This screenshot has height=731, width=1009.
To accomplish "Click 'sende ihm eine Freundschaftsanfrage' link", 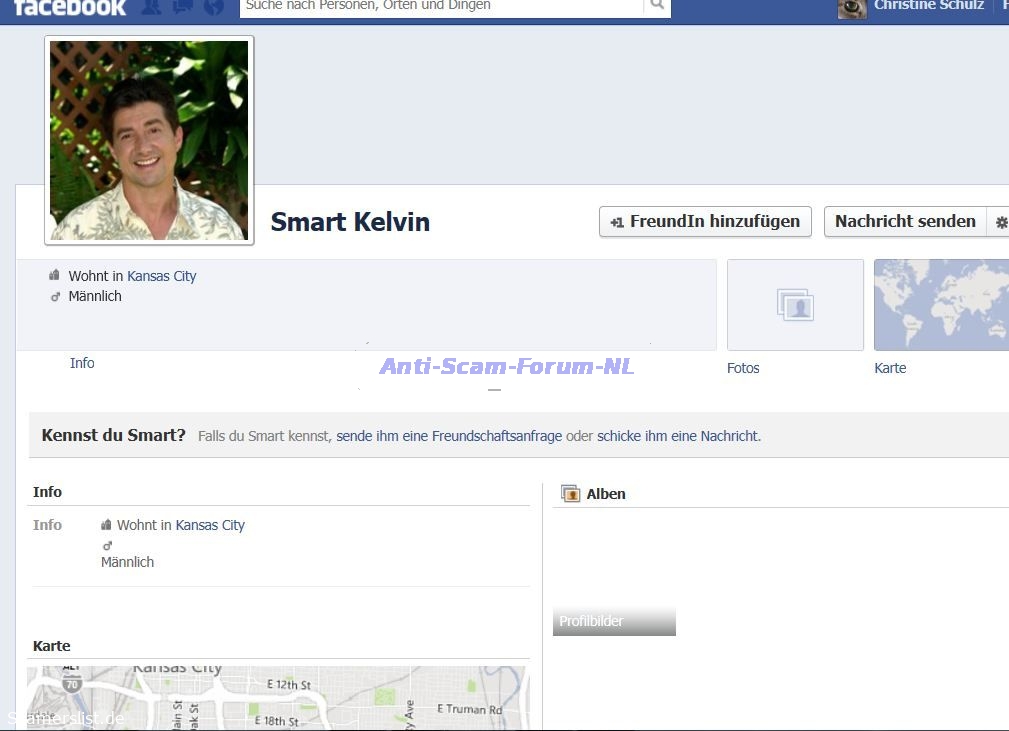I will tap(449, 436).
